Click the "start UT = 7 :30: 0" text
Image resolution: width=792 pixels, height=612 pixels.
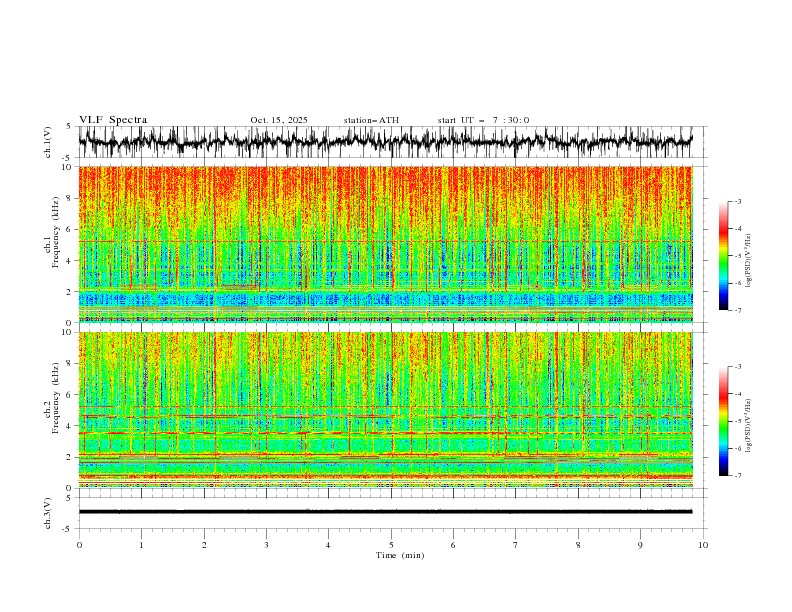(483, 120)
